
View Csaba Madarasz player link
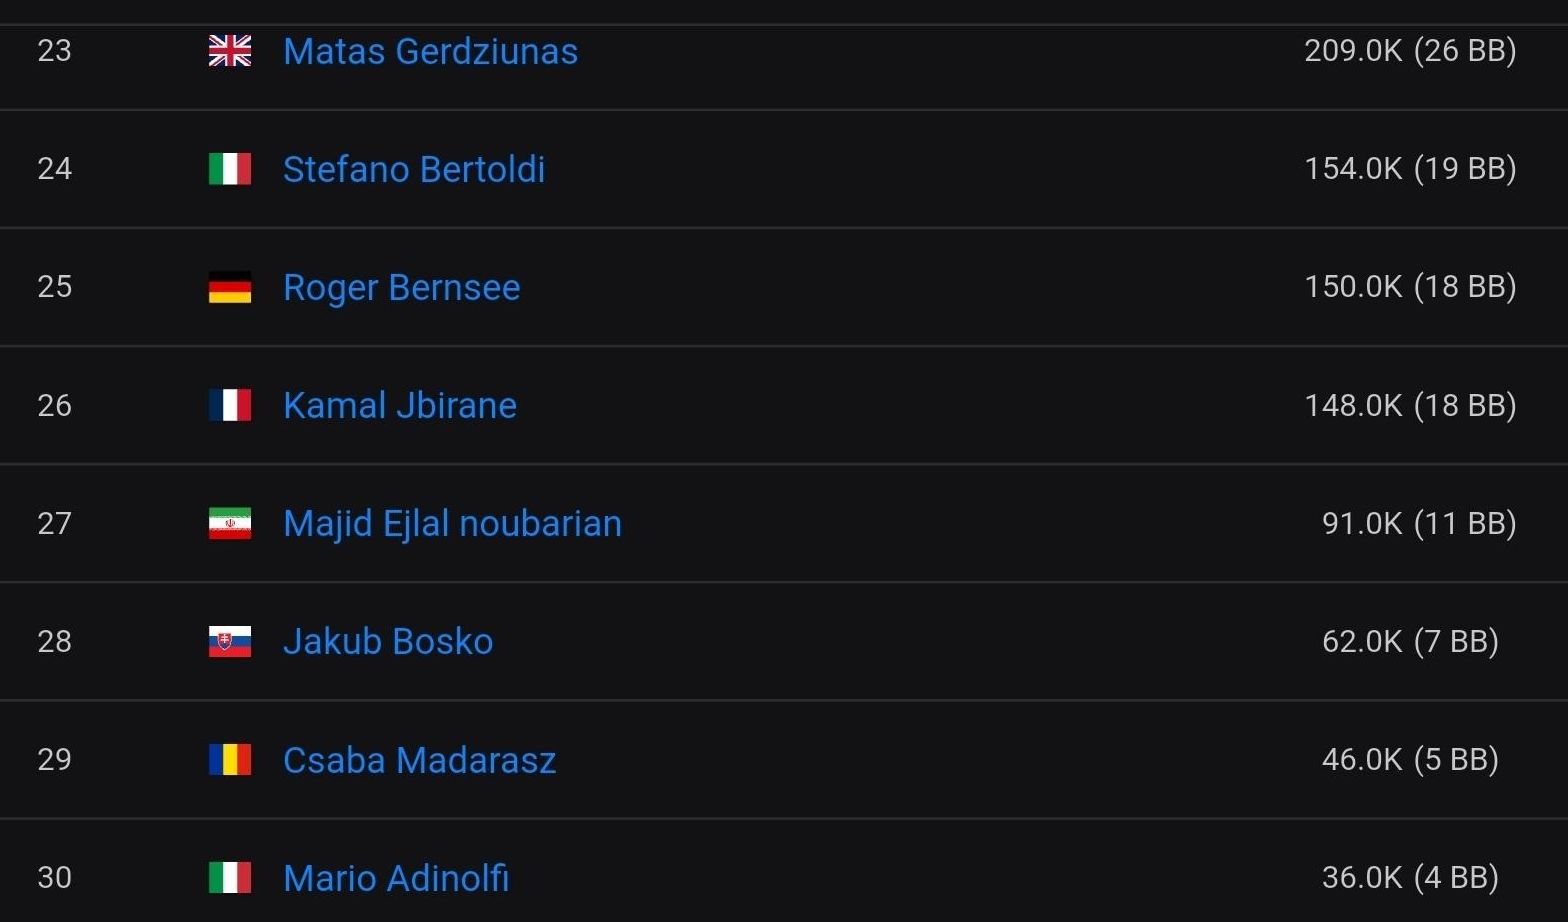point(419,760)
